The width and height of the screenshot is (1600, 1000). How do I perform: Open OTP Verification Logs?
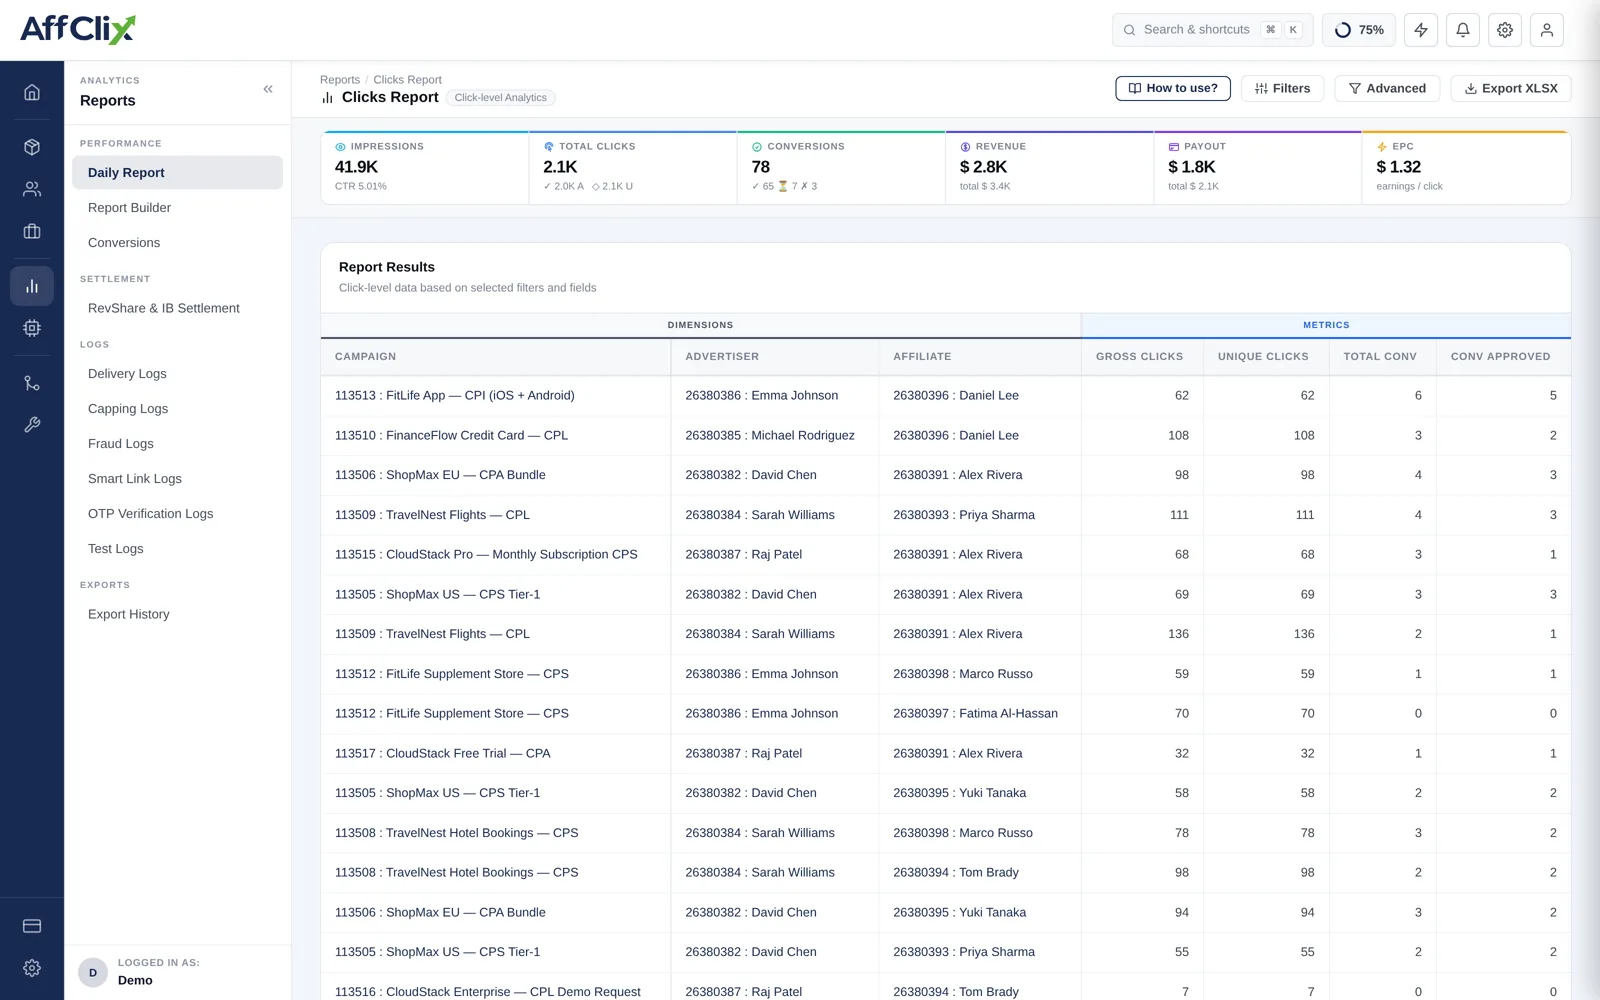pos(177,513)
